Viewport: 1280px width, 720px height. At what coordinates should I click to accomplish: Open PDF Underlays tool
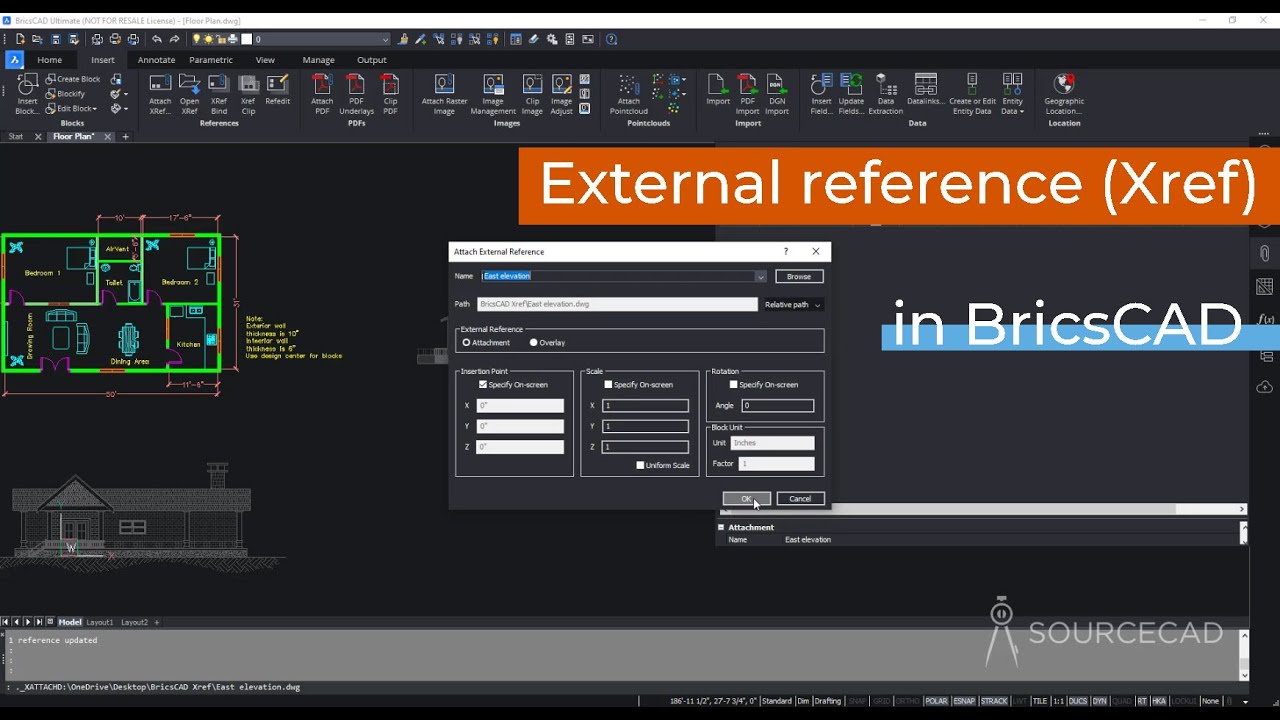tap(356, 93)
